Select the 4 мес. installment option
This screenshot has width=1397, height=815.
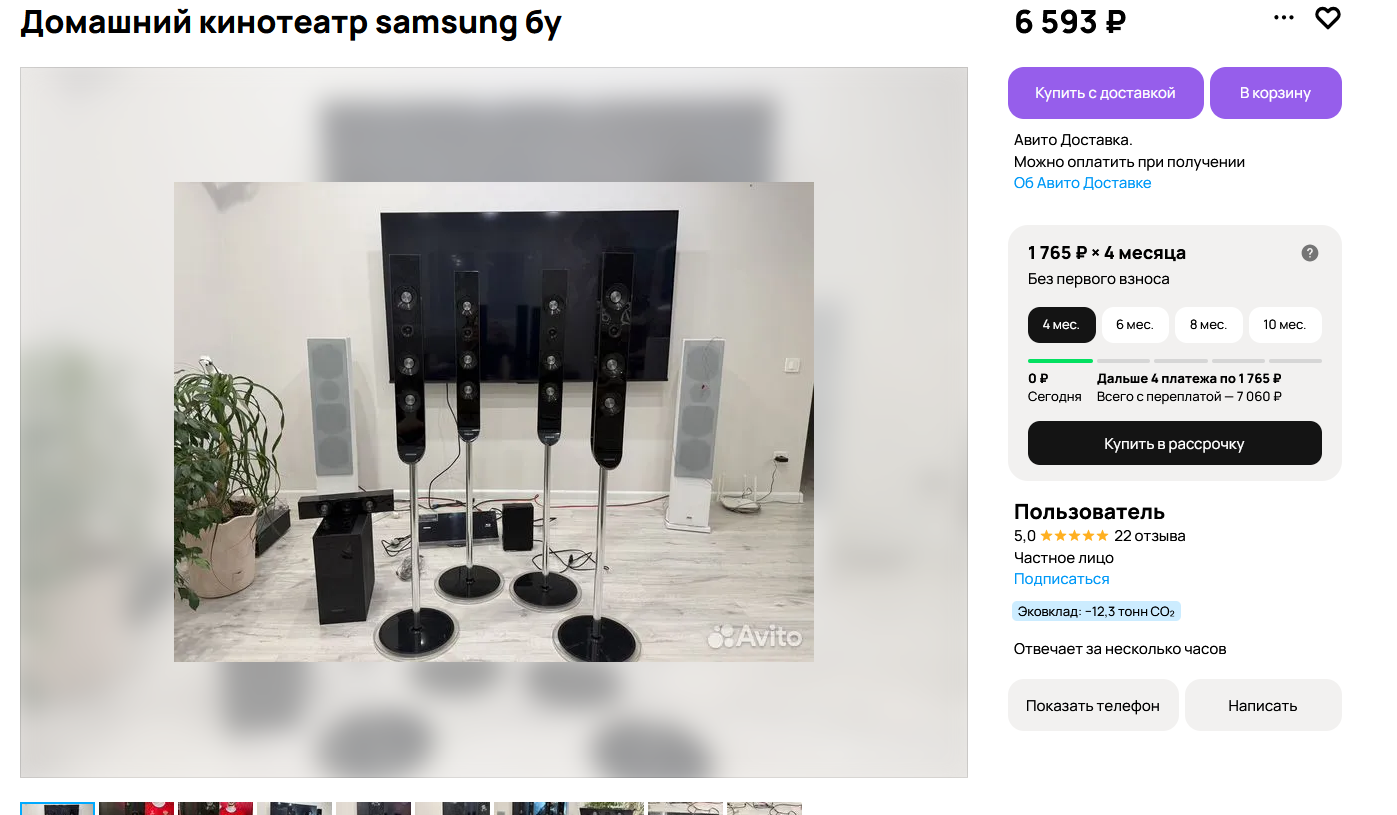tap(1062, 325)
